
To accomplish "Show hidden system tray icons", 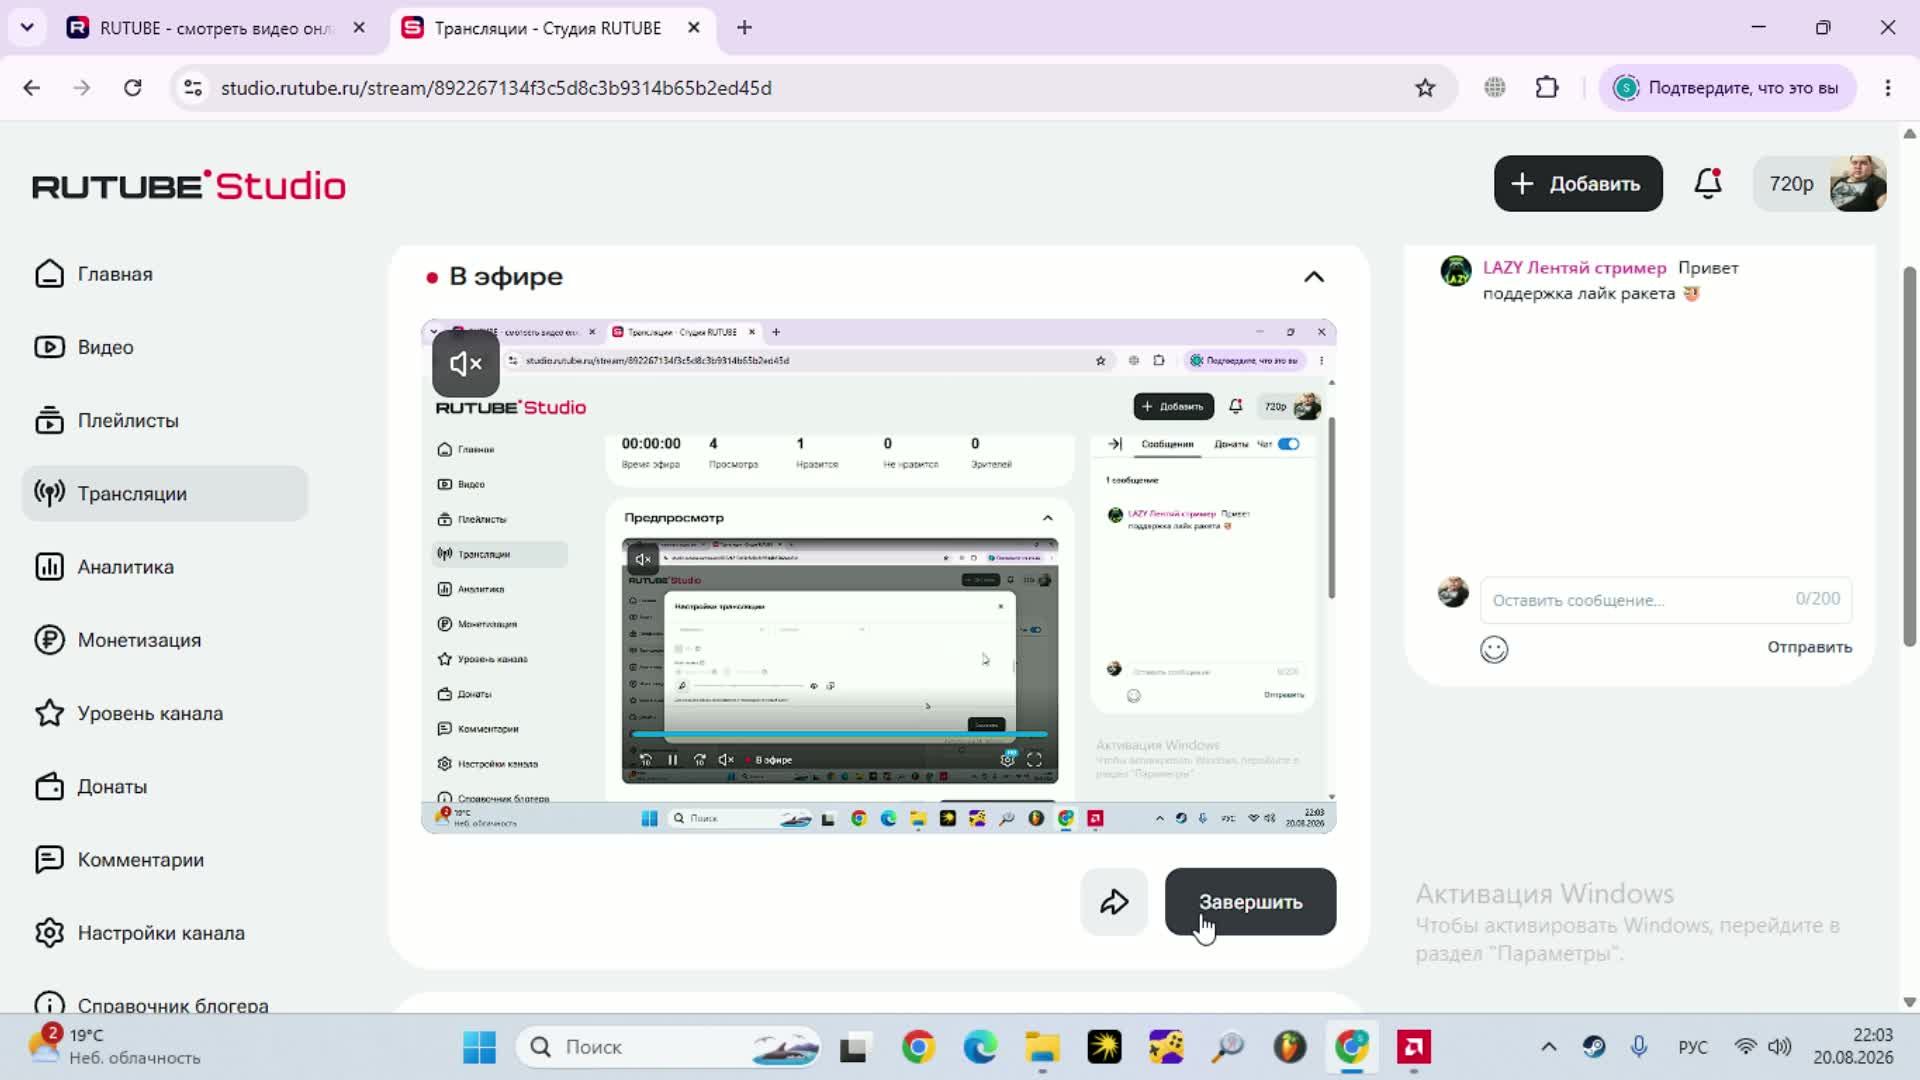I will click(1549, 1047).
